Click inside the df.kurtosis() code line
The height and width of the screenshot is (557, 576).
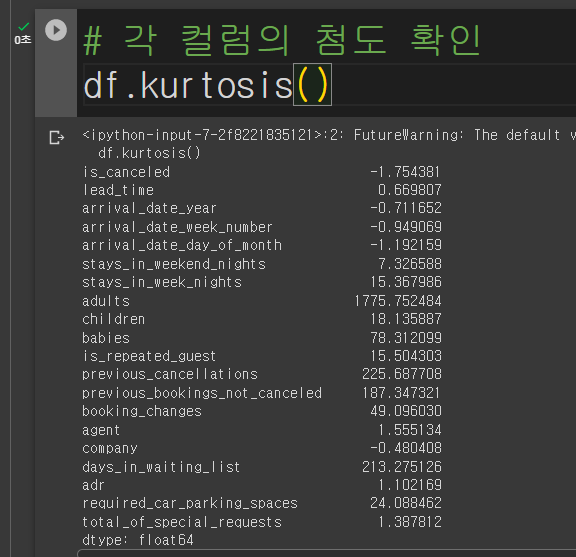tap(208, 85)
